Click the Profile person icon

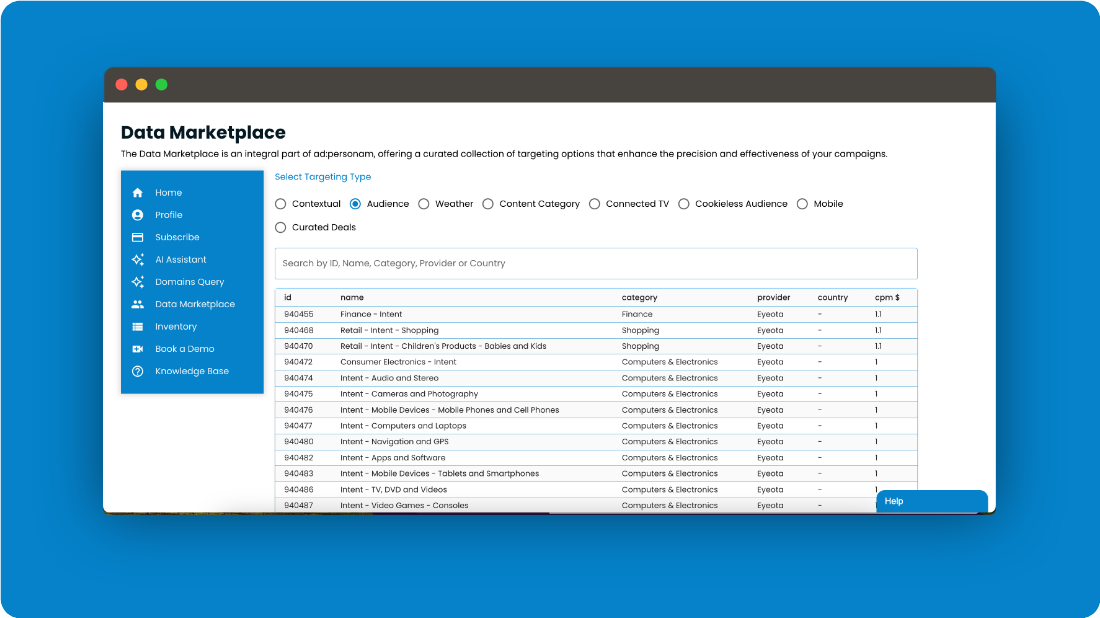[x=138, y=215]
